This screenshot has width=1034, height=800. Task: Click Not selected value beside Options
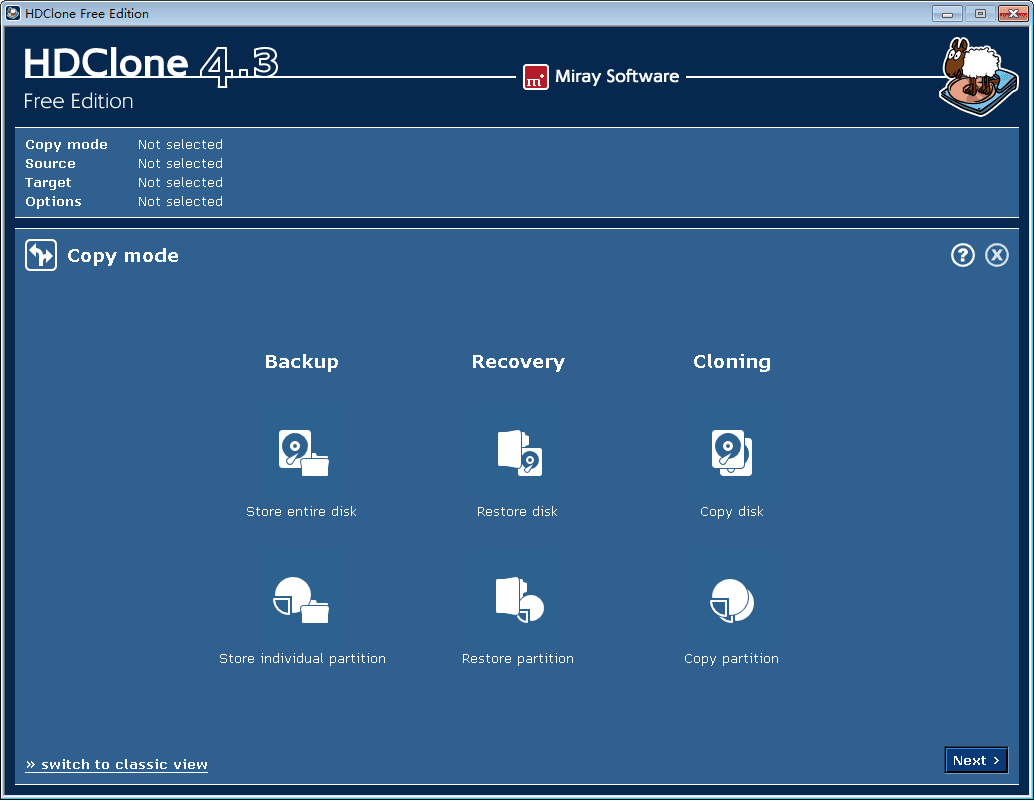pos(180,202)
